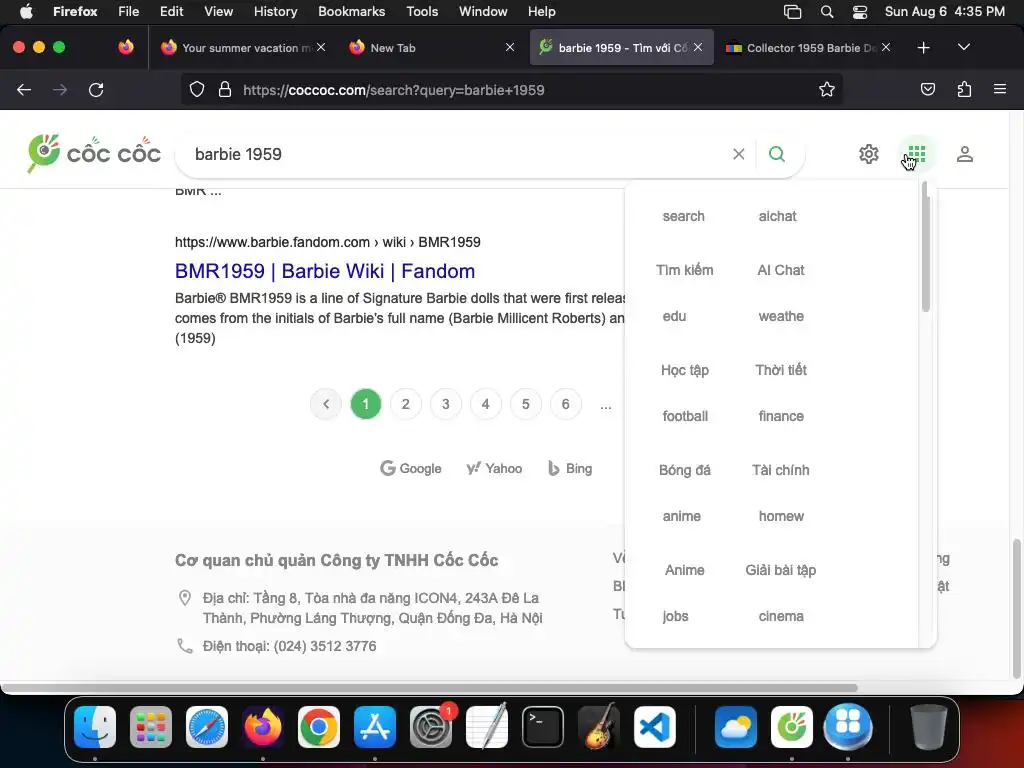Expand the list all tabs chevron

tap(964, 47)
